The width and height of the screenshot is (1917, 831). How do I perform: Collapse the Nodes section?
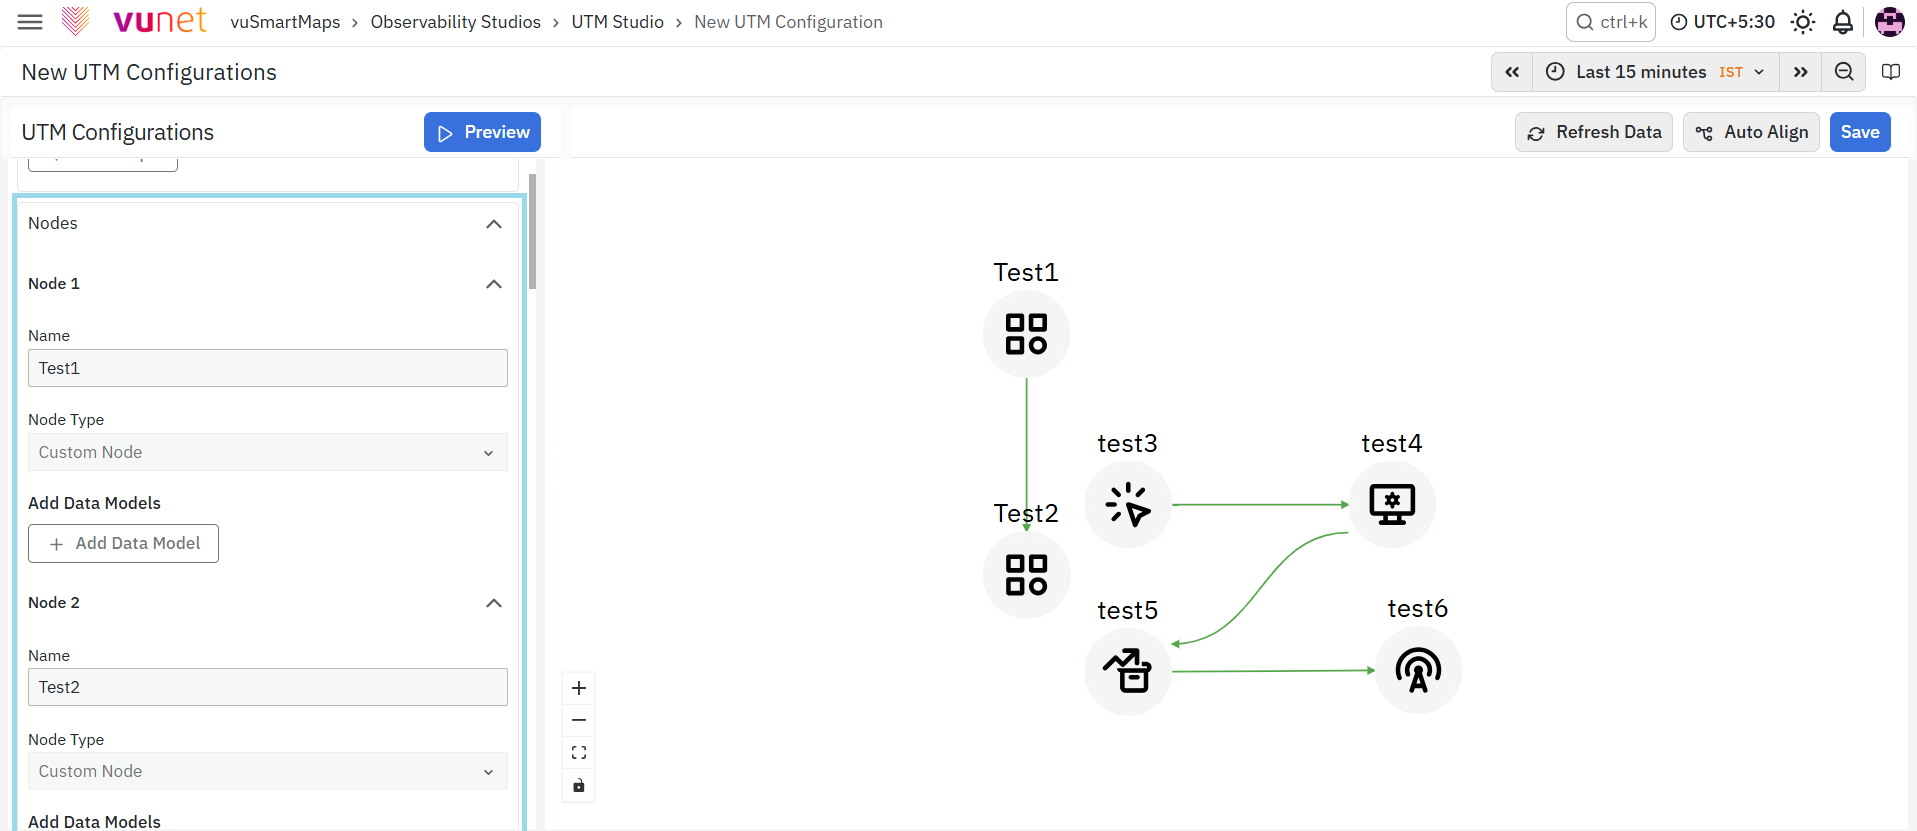(x=494, y=224)
